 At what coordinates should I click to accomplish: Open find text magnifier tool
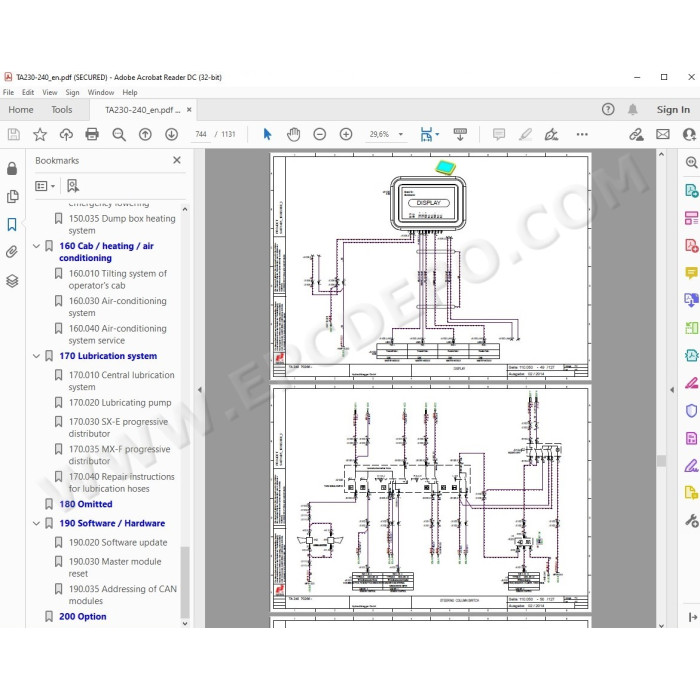pyautogui.click(x=119, y=134)
